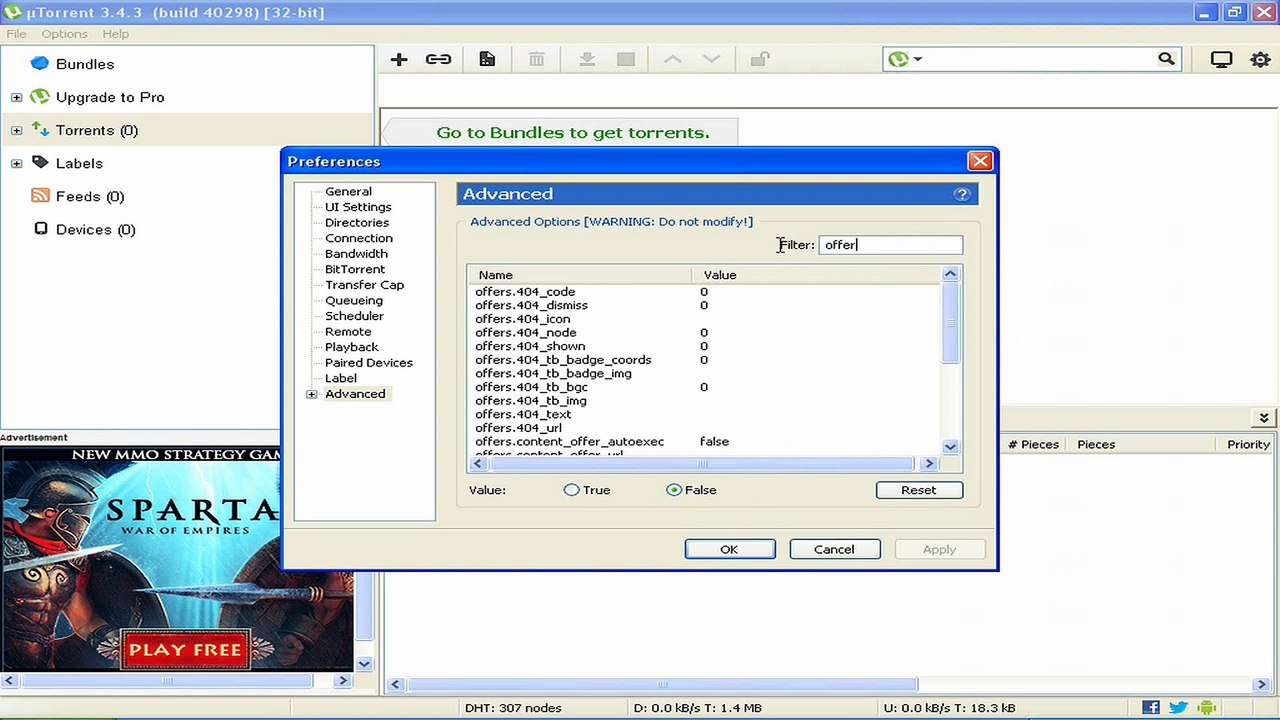Click the Twitter icon in status bar
This screenshot has height=720, width=1280.
pyautogui.click(x=1179, y=708)
